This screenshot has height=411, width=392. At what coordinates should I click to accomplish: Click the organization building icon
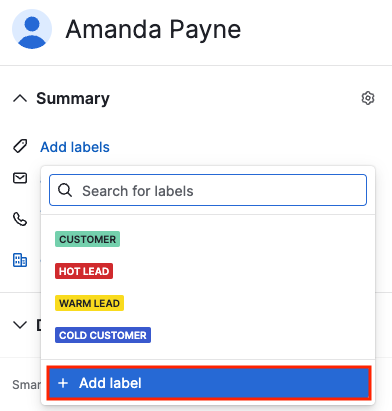click(20, 260)
